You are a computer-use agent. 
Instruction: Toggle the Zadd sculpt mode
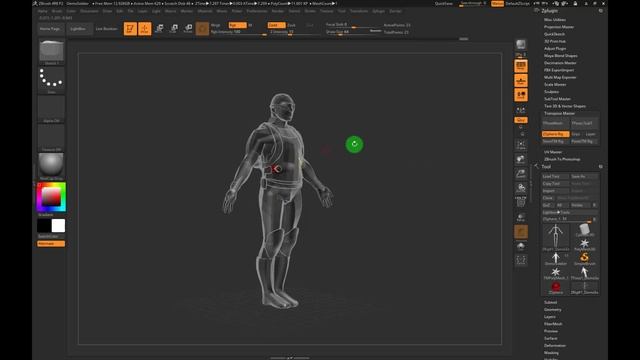tap(276, 25)
